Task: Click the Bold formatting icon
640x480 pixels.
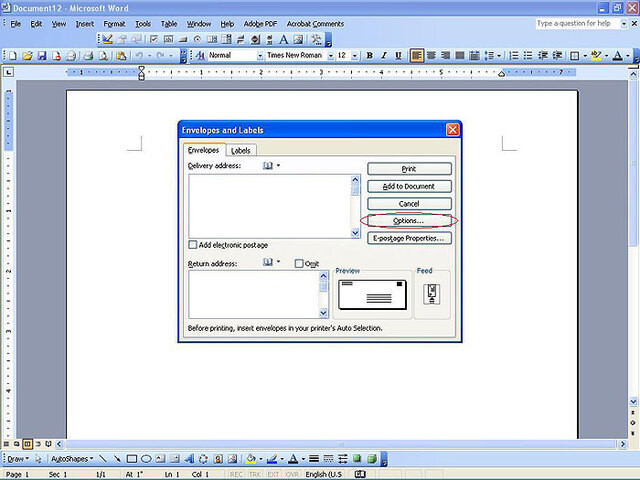Action: [369, 56]
